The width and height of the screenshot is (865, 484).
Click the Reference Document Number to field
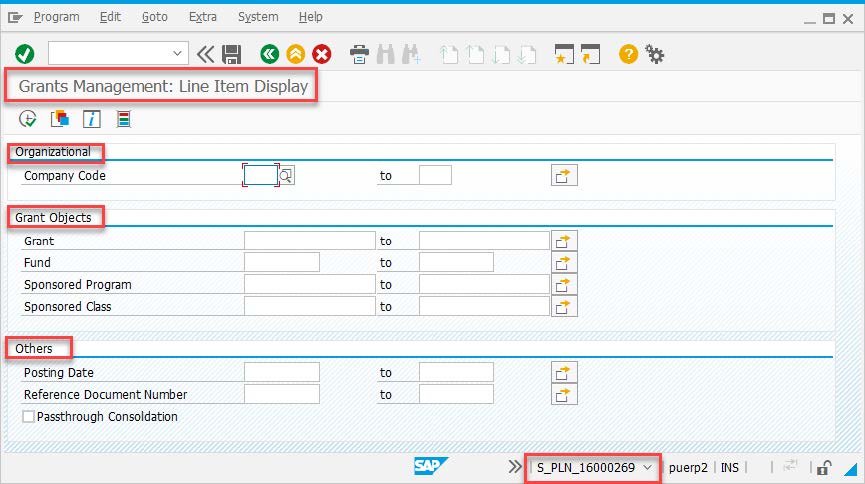coord(456,394)
